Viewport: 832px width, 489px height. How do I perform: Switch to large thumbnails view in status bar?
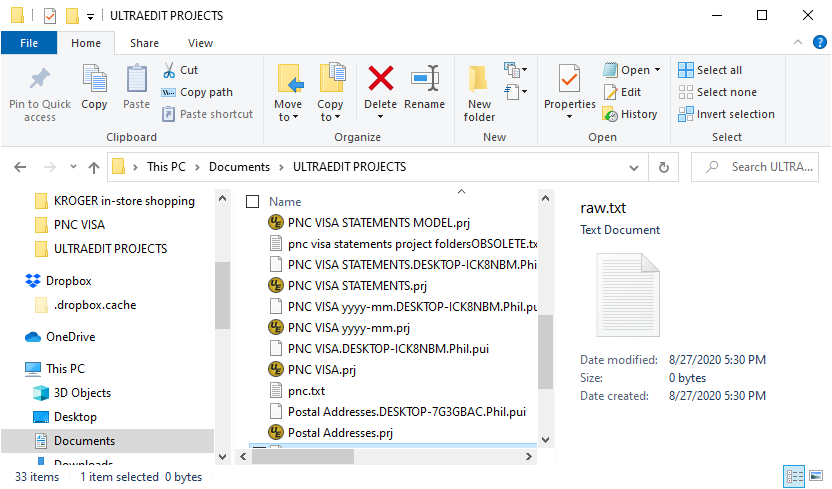(816, 476)
